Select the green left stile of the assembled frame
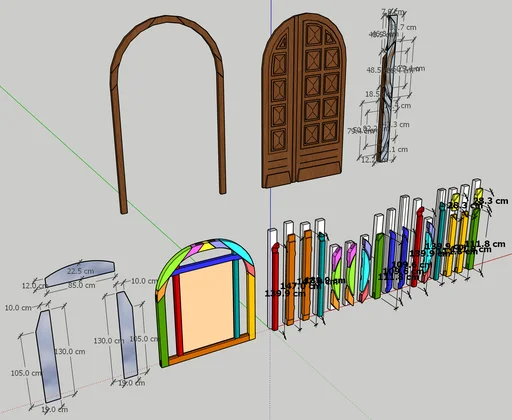Viewport: 512px width, 420px height. click(x=163, y=333)
